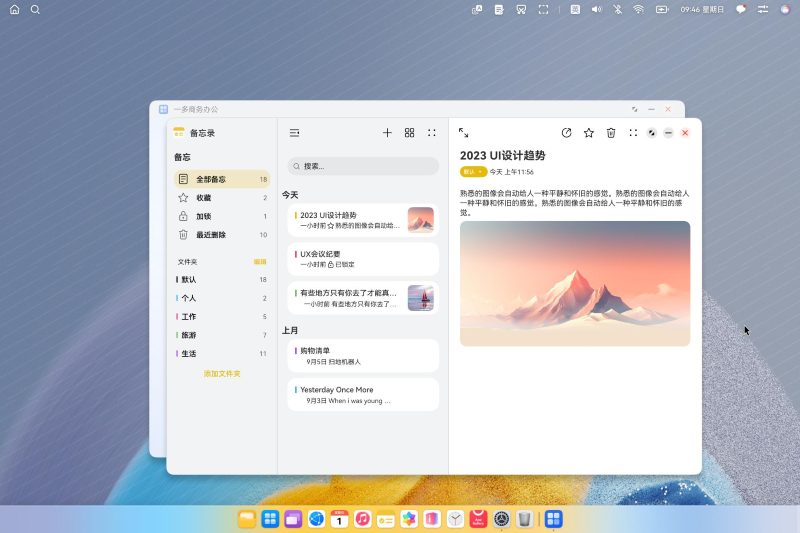Open Bluetooth settings from status bar
800x533 pixels.
617,9
